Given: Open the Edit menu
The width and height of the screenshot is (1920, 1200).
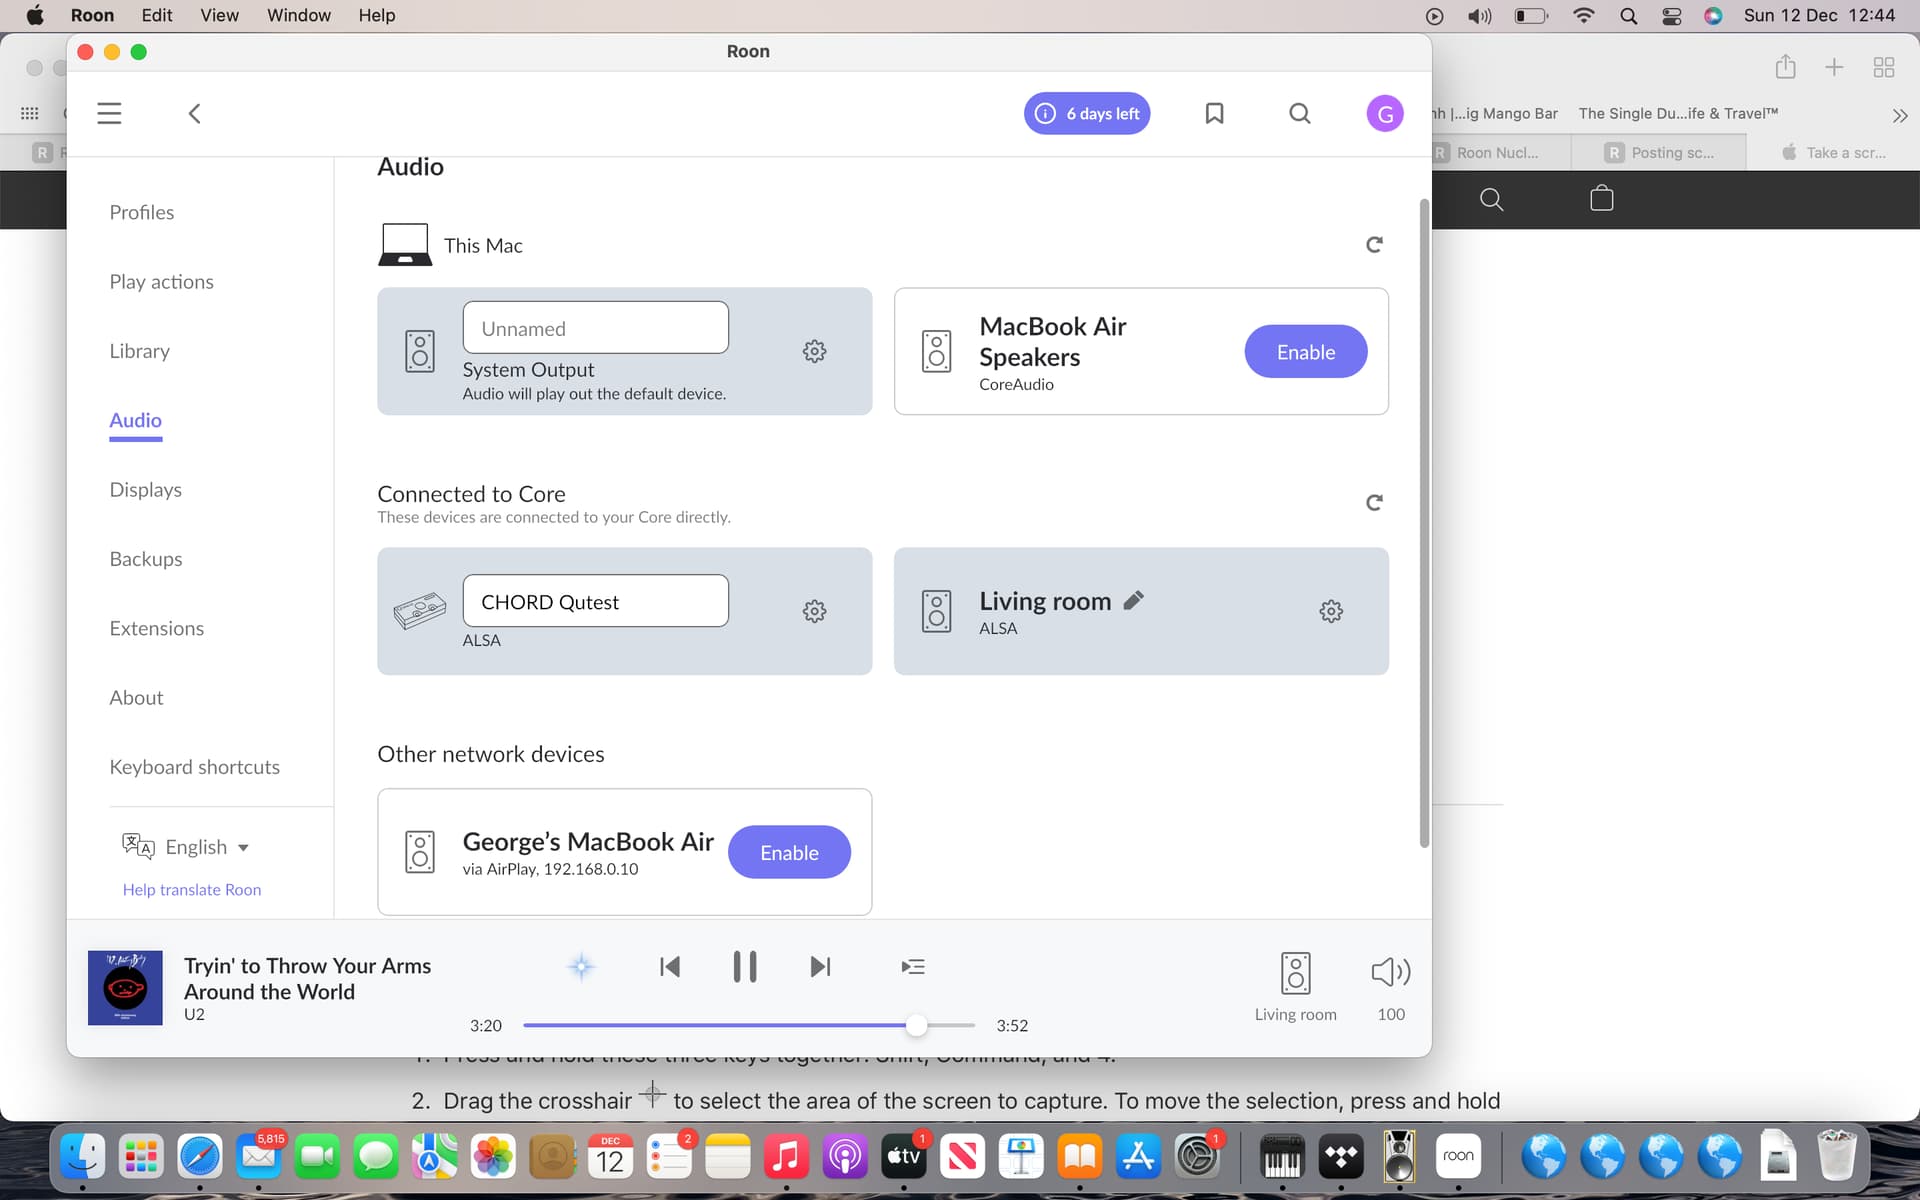Looking at the screenshot, I should 156,15.
